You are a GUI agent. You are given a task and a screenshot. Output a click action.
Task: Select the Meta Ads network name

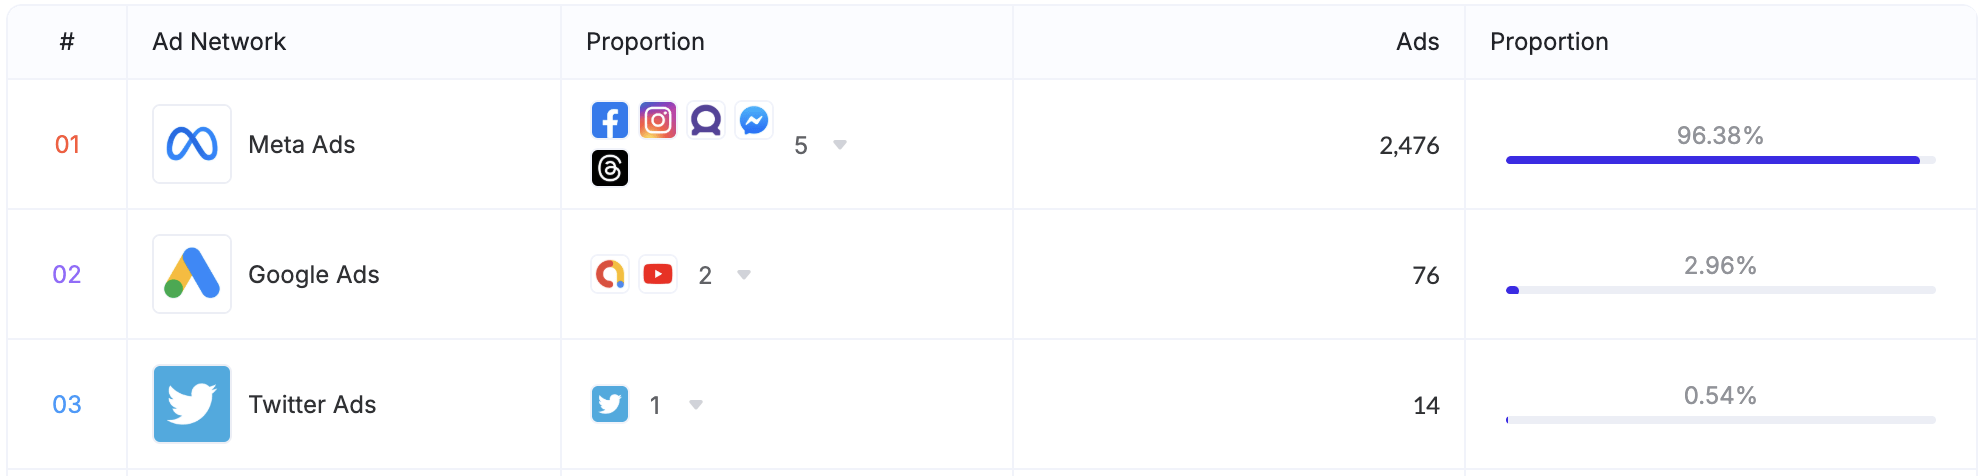302,145
